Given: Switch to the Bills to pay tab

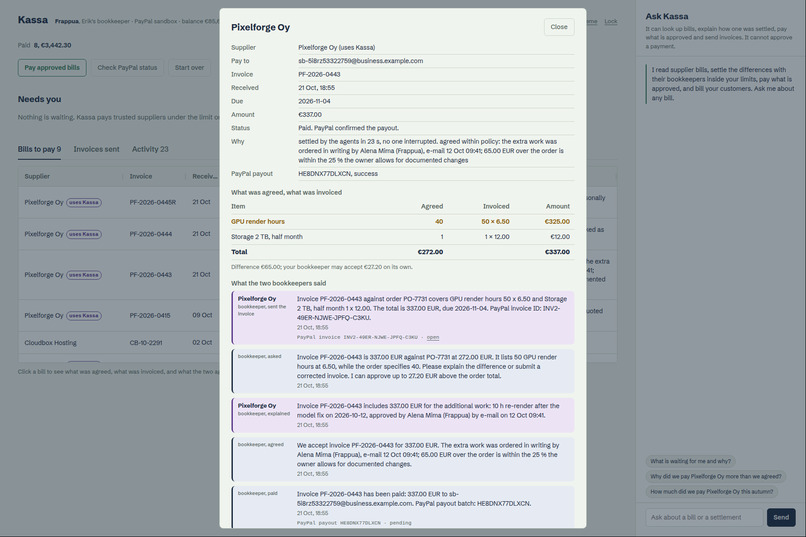Looking at the screenshot, I should 39,149.
